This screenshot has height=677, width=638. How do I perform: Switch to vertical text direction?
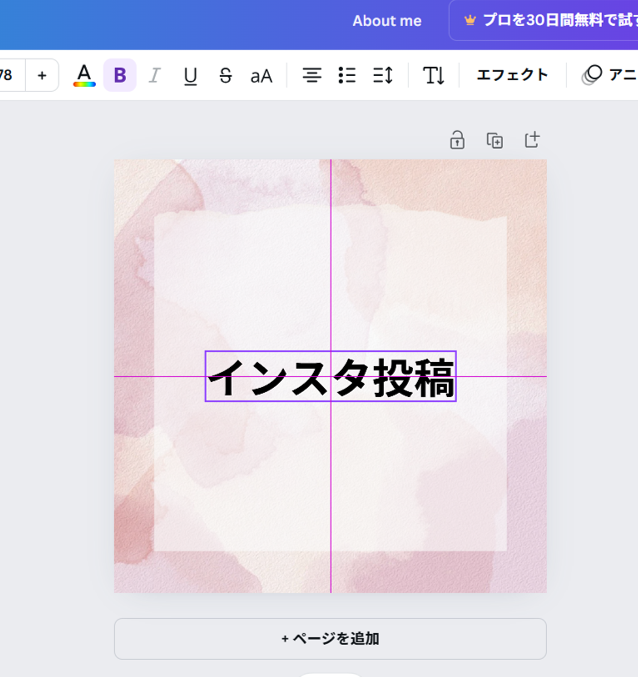pyautogui.click(x=434, y=75)
